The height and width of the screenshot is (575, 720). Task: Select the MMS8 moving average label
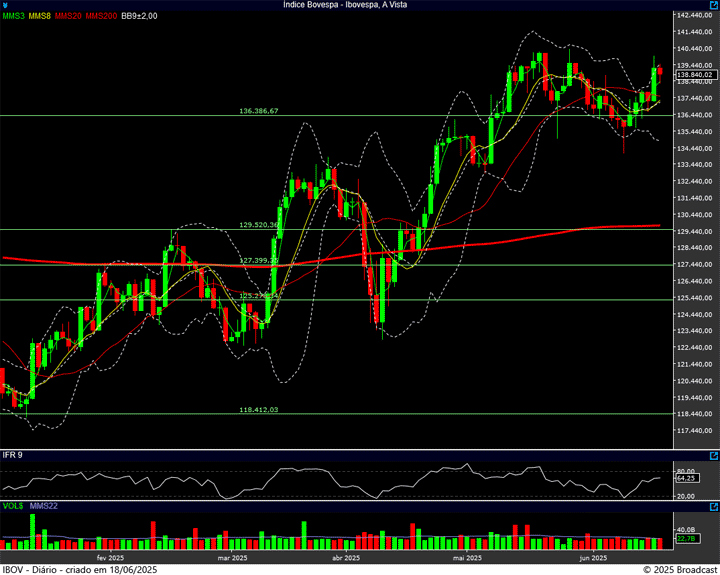(x=40, y=16)
